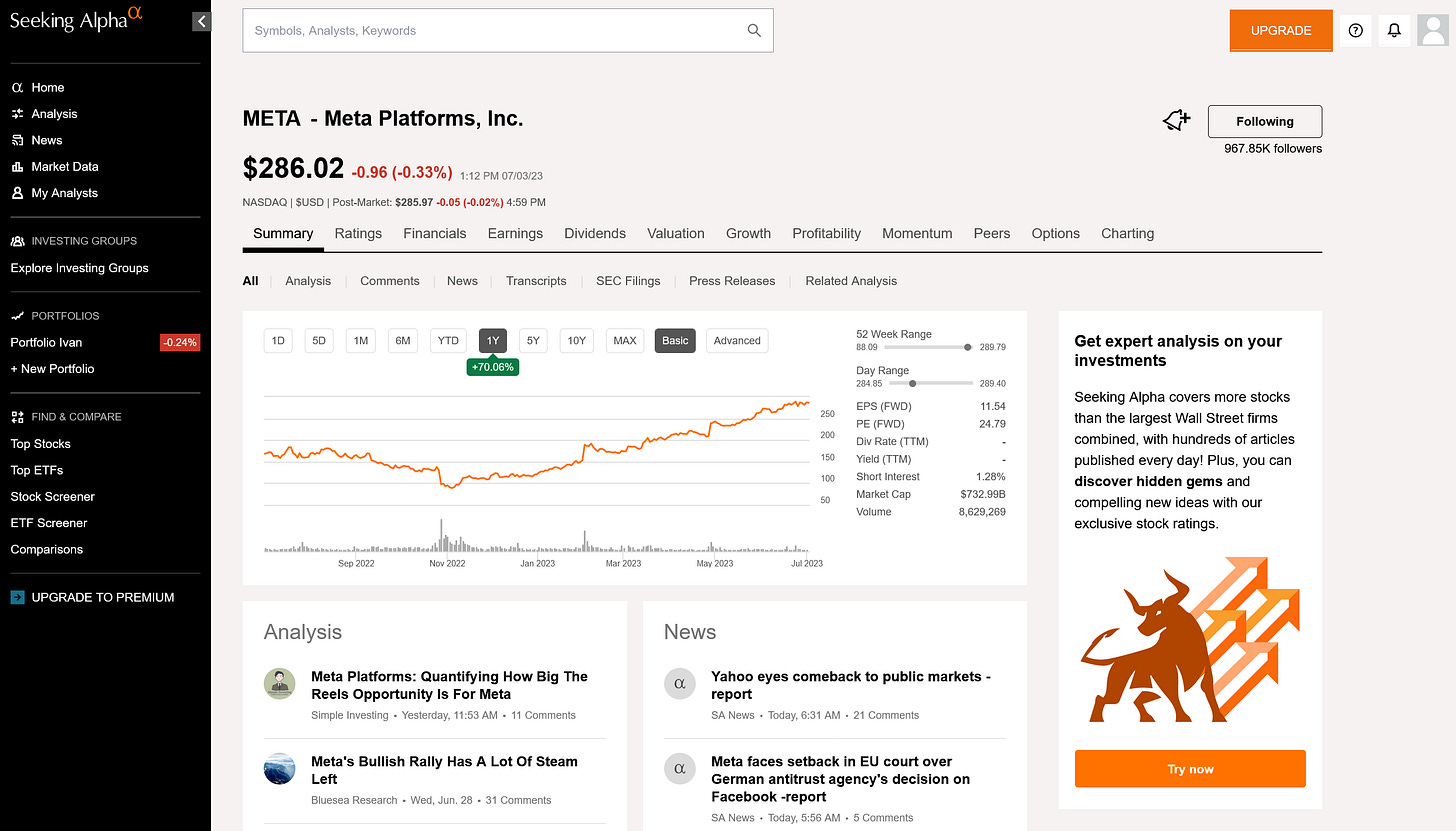This screenshot has height=831, width=1456.
Task: Select the 5D chart range
Action: [319, 341]
